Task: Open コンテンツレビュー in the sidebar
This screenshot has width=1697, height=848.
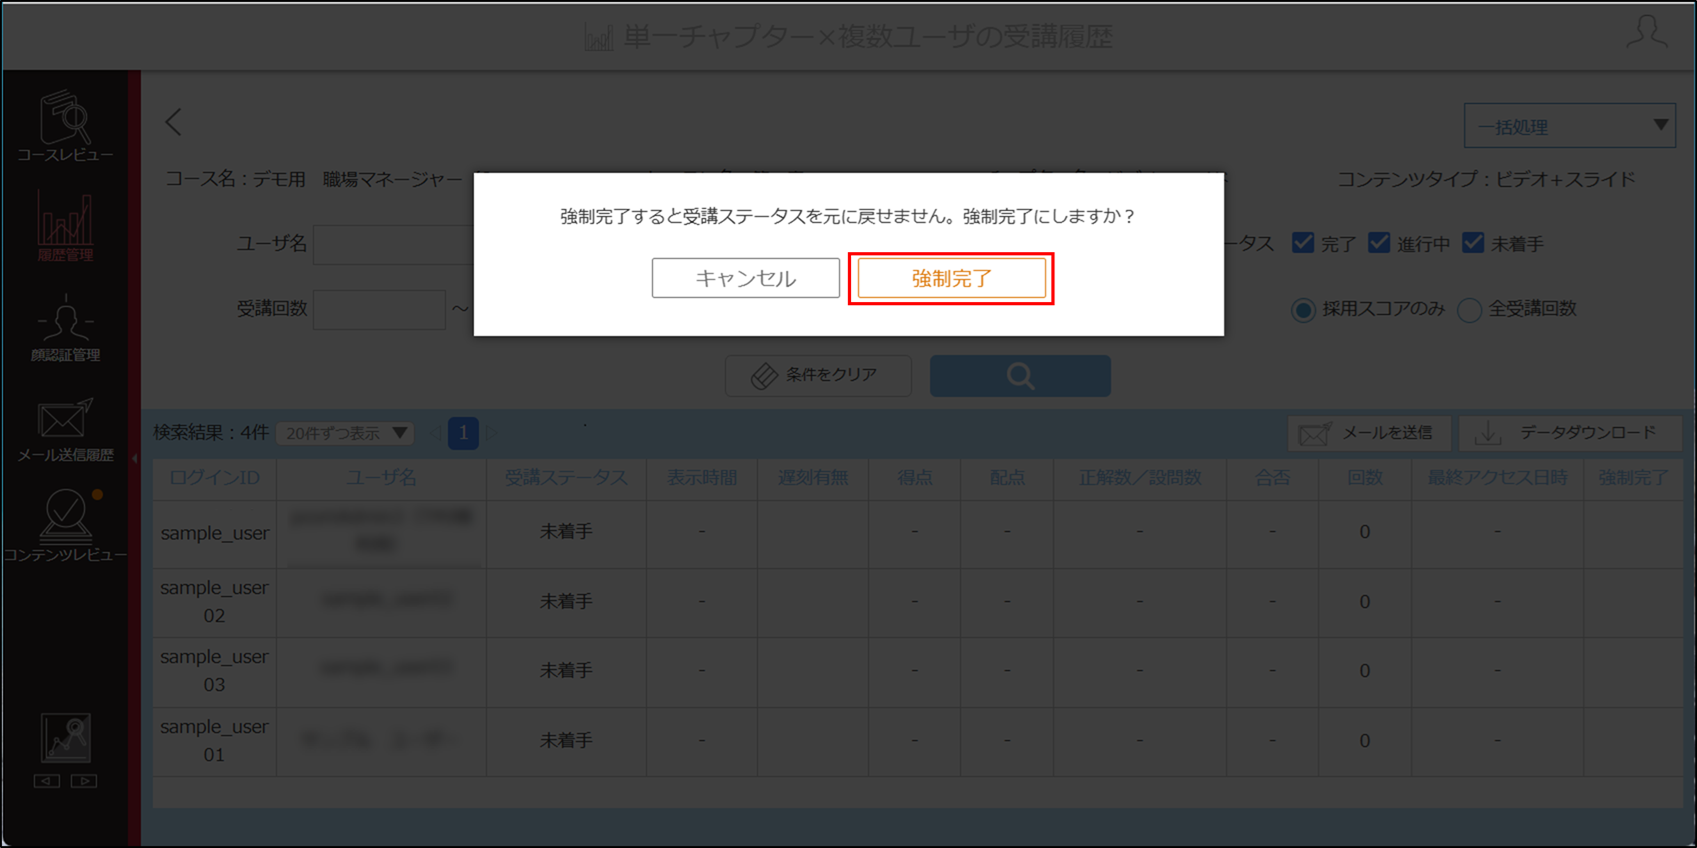Action: 65,526
